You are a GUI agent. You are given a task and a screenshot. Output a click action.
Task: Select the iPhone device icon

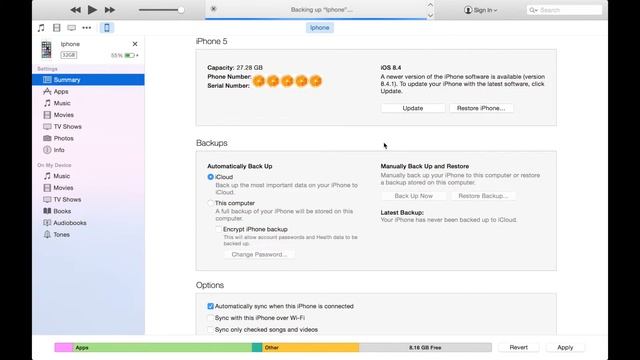click(x=107, y=28)
